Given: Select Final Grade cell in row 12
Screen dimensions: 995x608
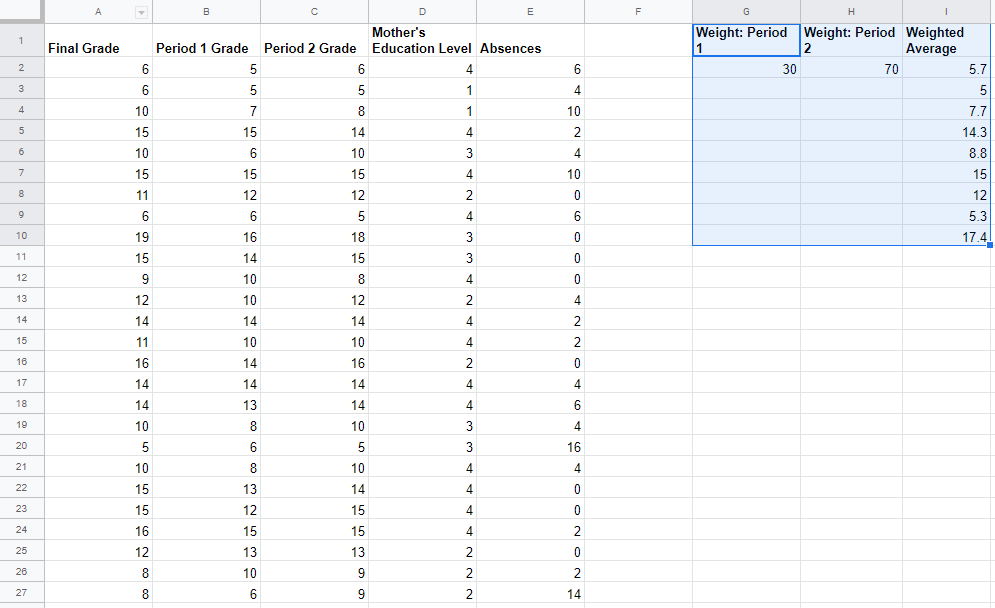Looking at the screenshot, I should tap(98, 277).
